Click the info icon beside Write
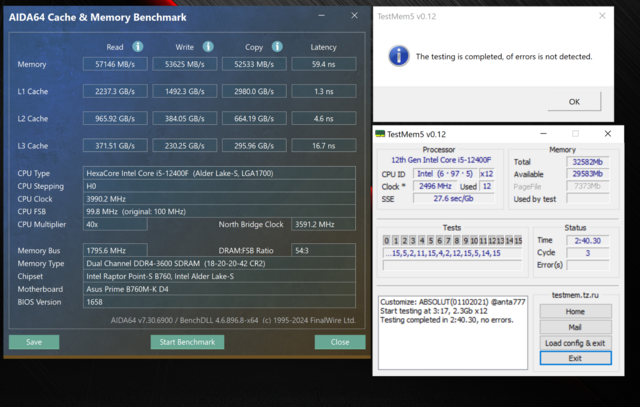 [x=208, y=47]
